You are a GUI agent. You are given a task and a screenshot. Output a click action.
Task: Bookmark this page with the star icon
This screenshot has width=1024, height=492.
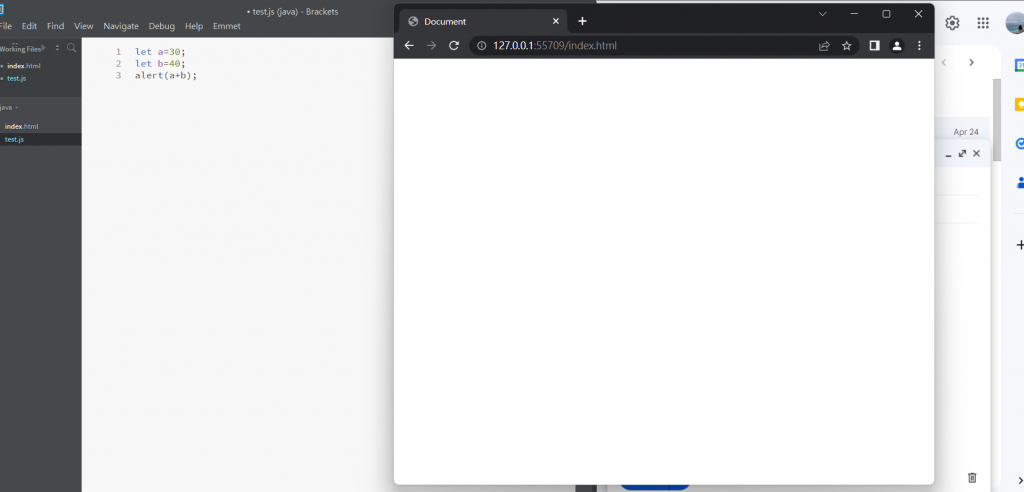846,46
